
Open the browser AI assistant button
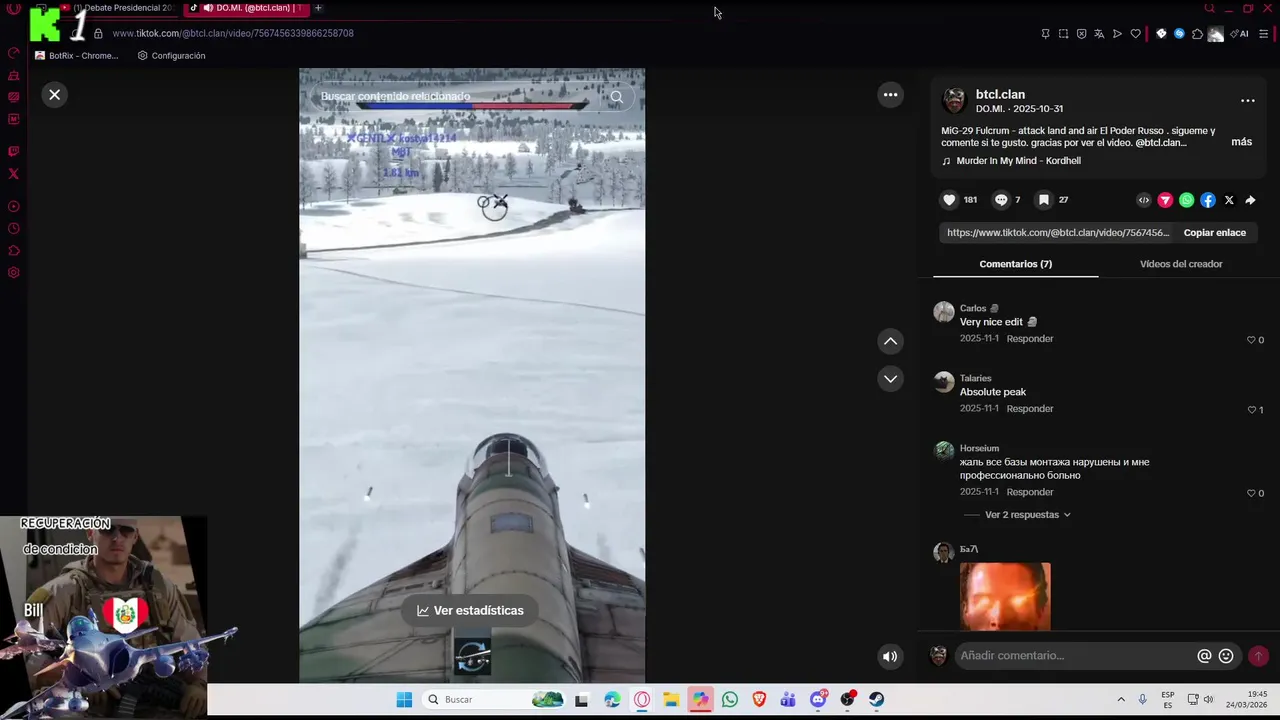coord(1240,34)
